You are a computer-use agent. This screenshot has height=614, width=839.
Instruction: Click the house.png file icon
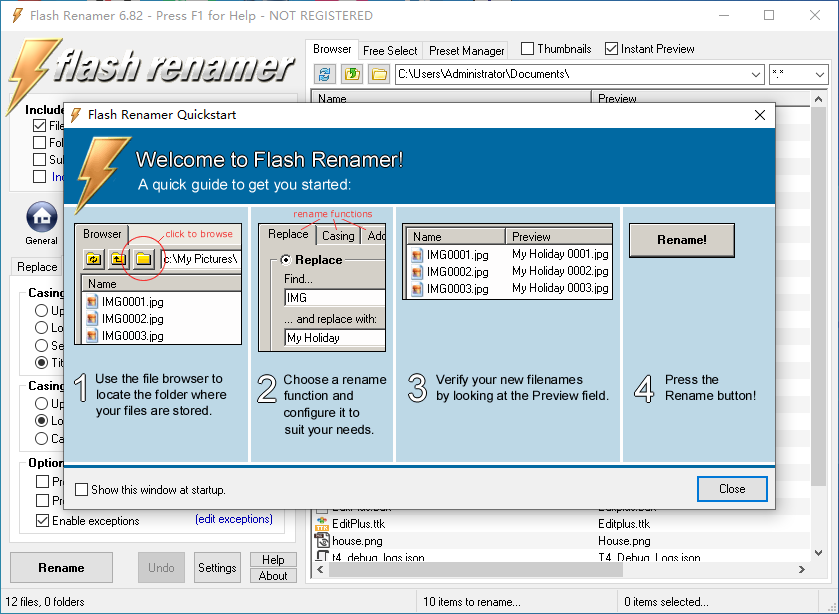[322, 541]
